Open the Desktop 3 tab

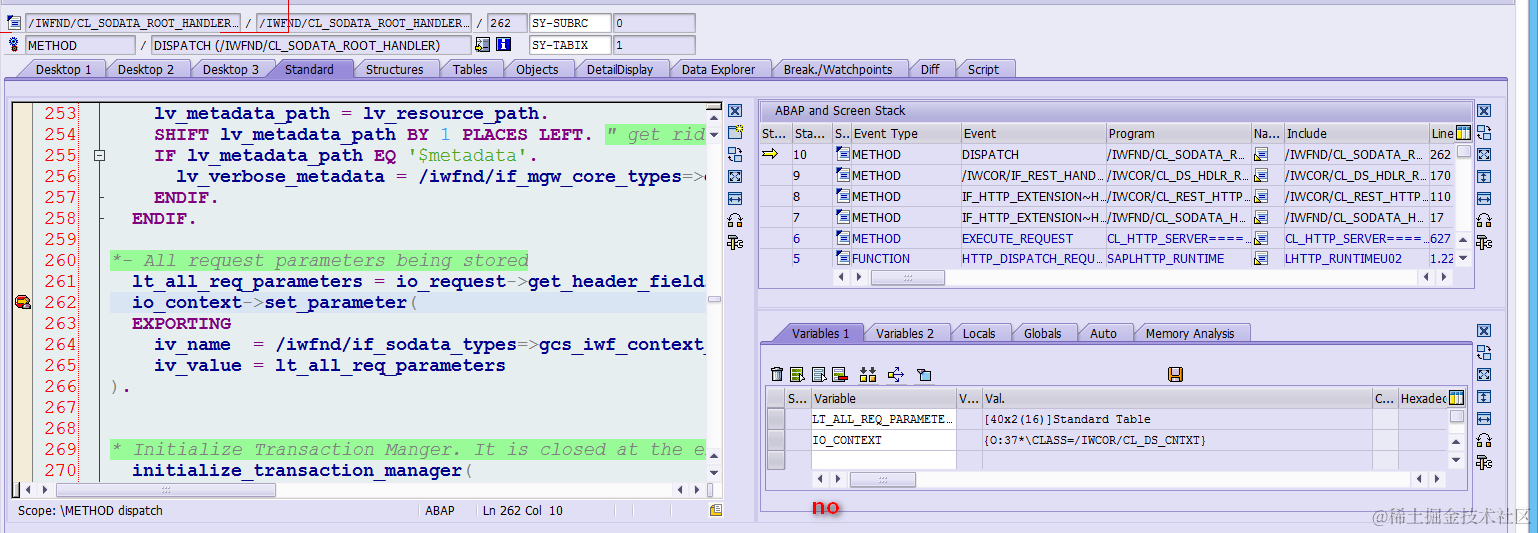(x=230, y=69)
